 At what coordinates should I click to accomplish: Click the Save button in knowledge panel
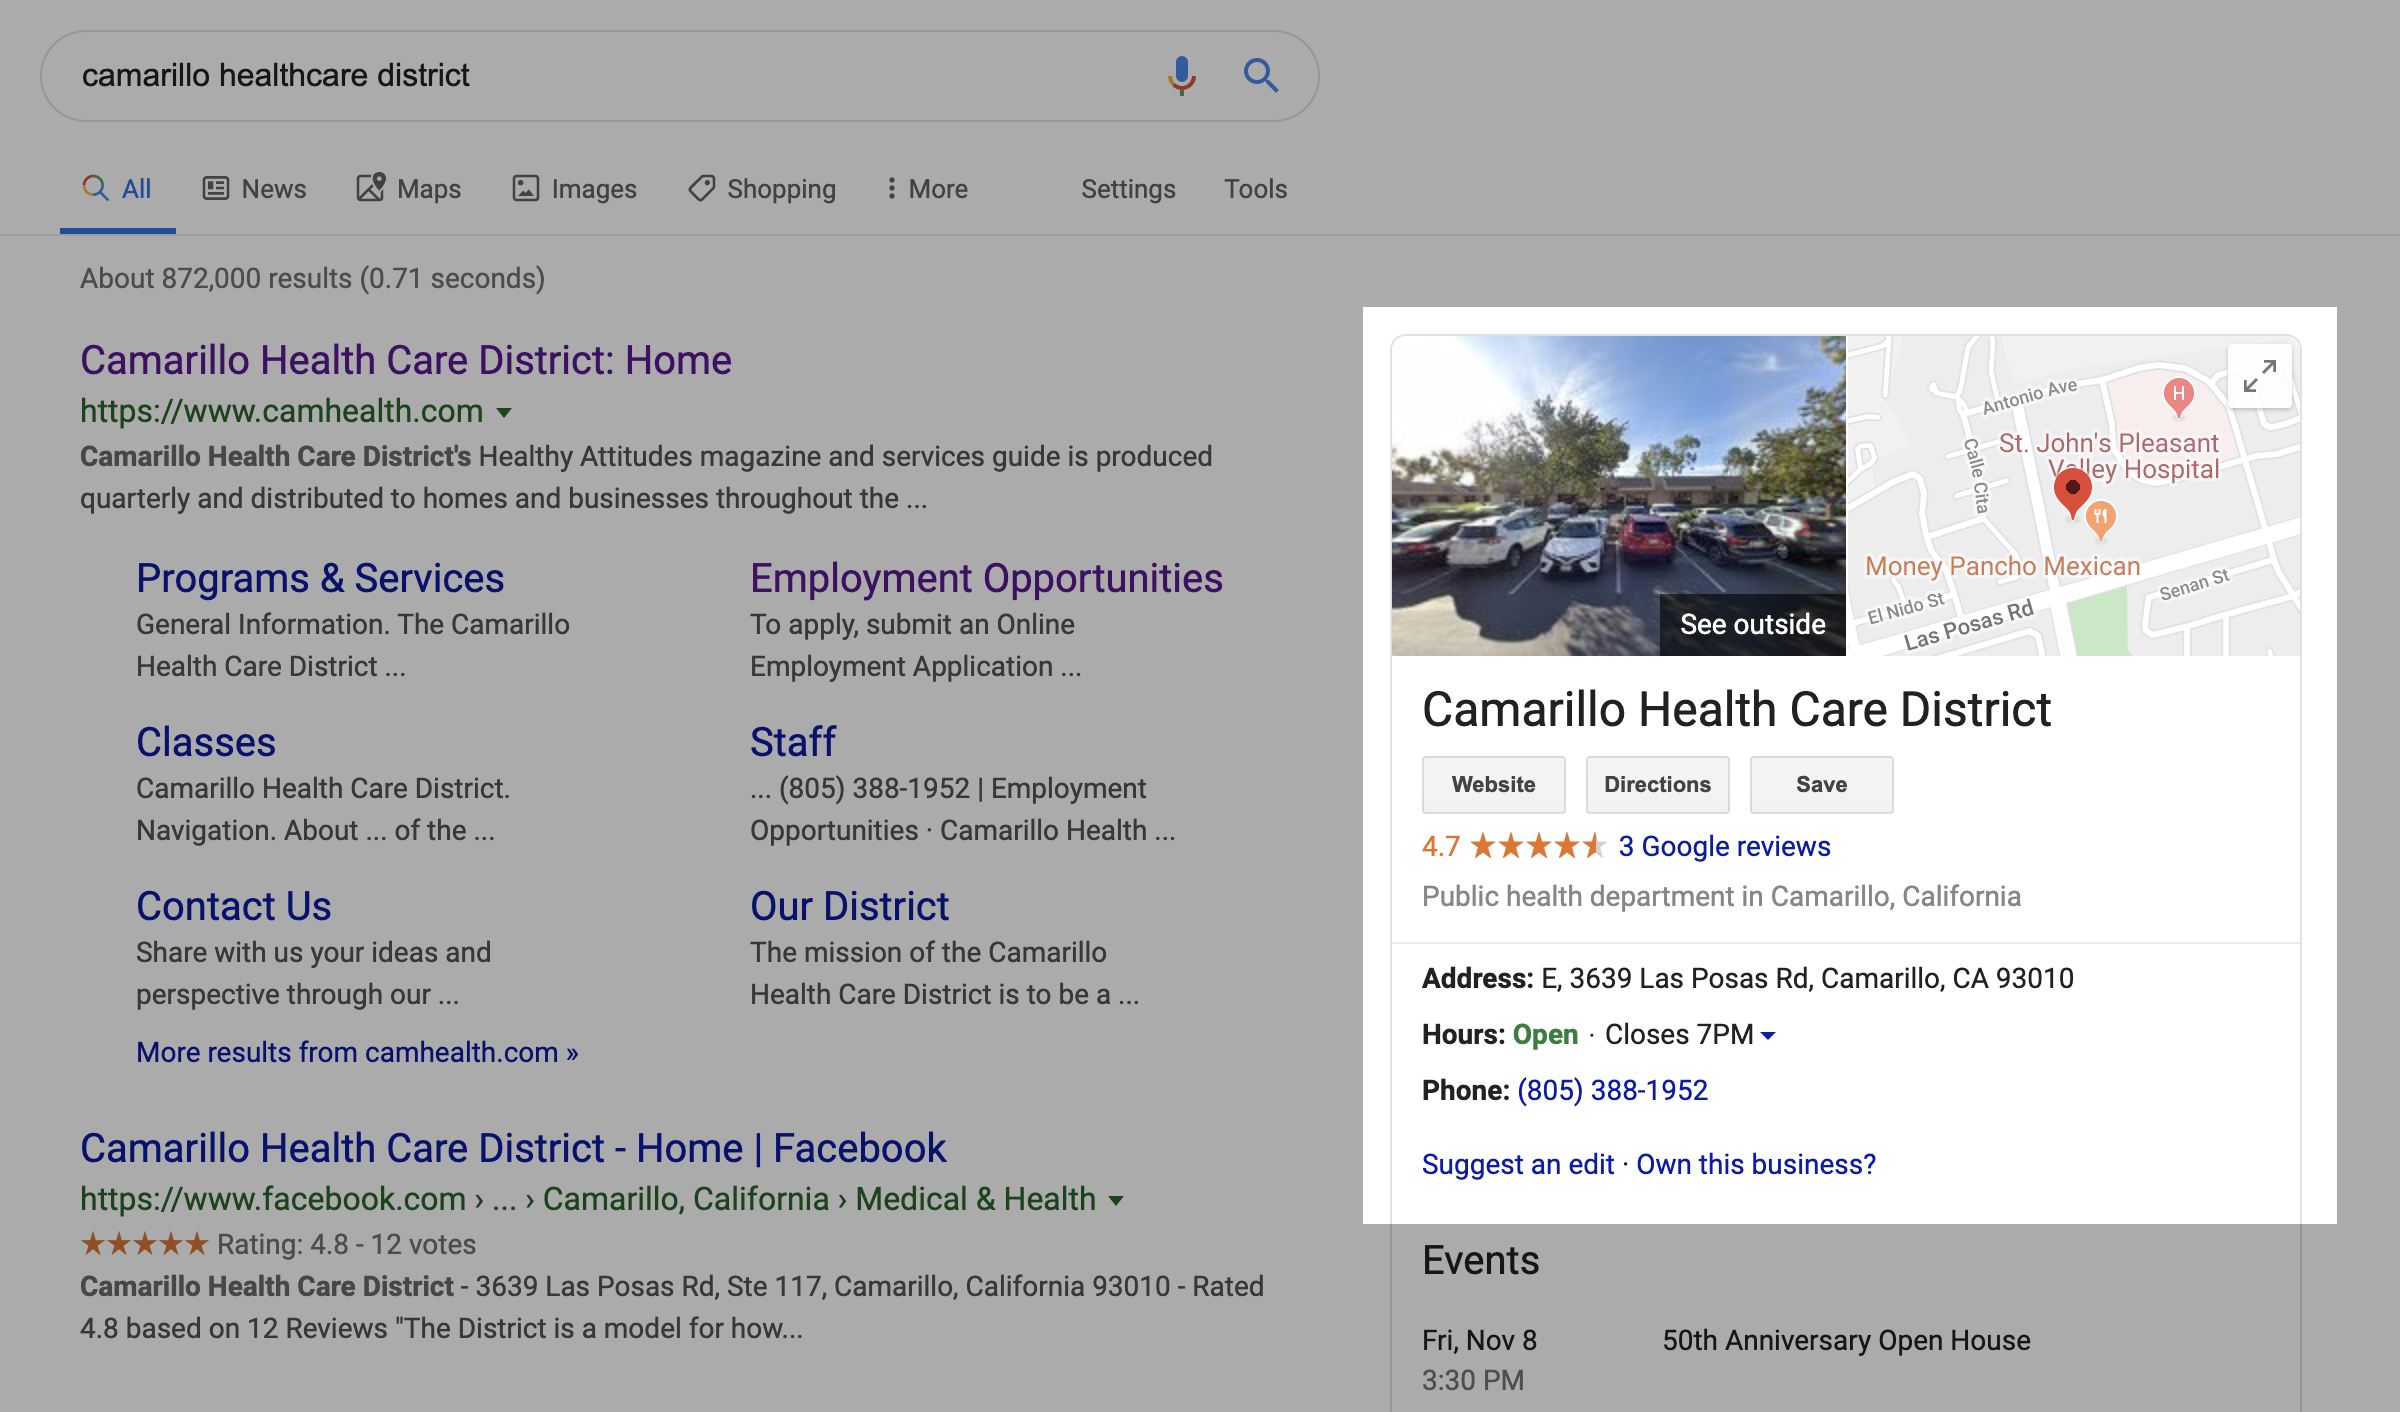point(1822,785)
